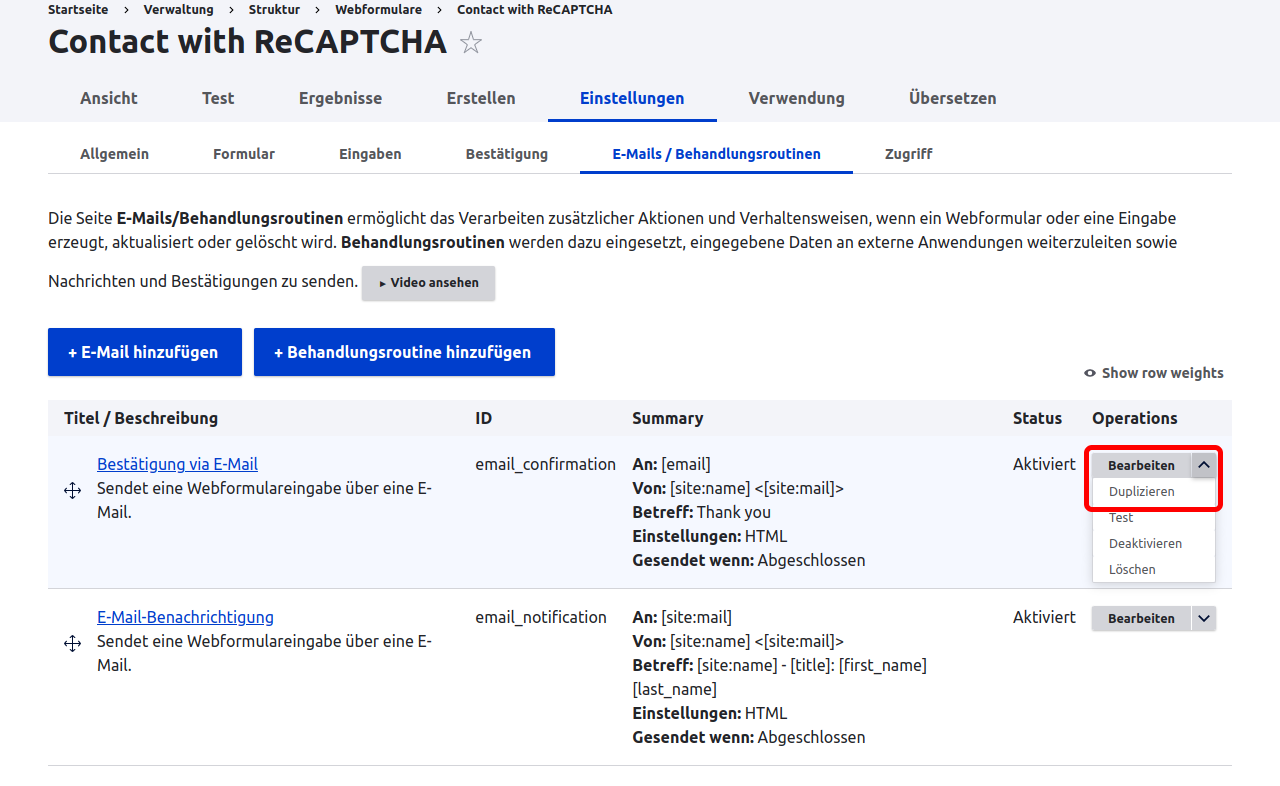Image resolution: width=1280 pixels, height=786 pixels.
Task: Switch to the Allgemein sub-tab
Action: click(x=114, y=154)
